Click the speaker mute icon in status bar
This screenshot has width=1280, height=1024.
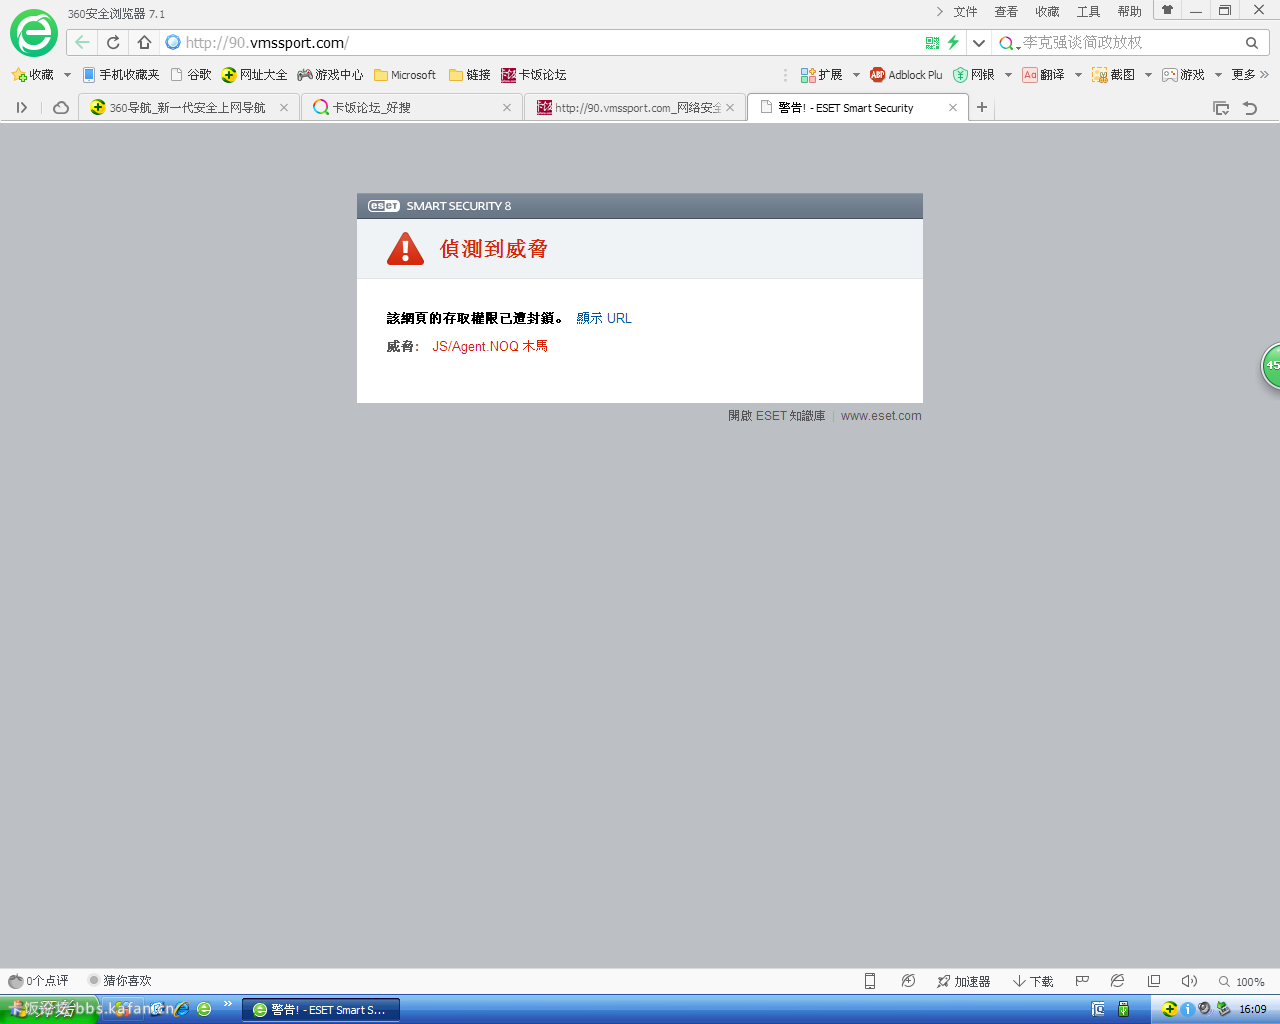click(x=1189, y=981)
